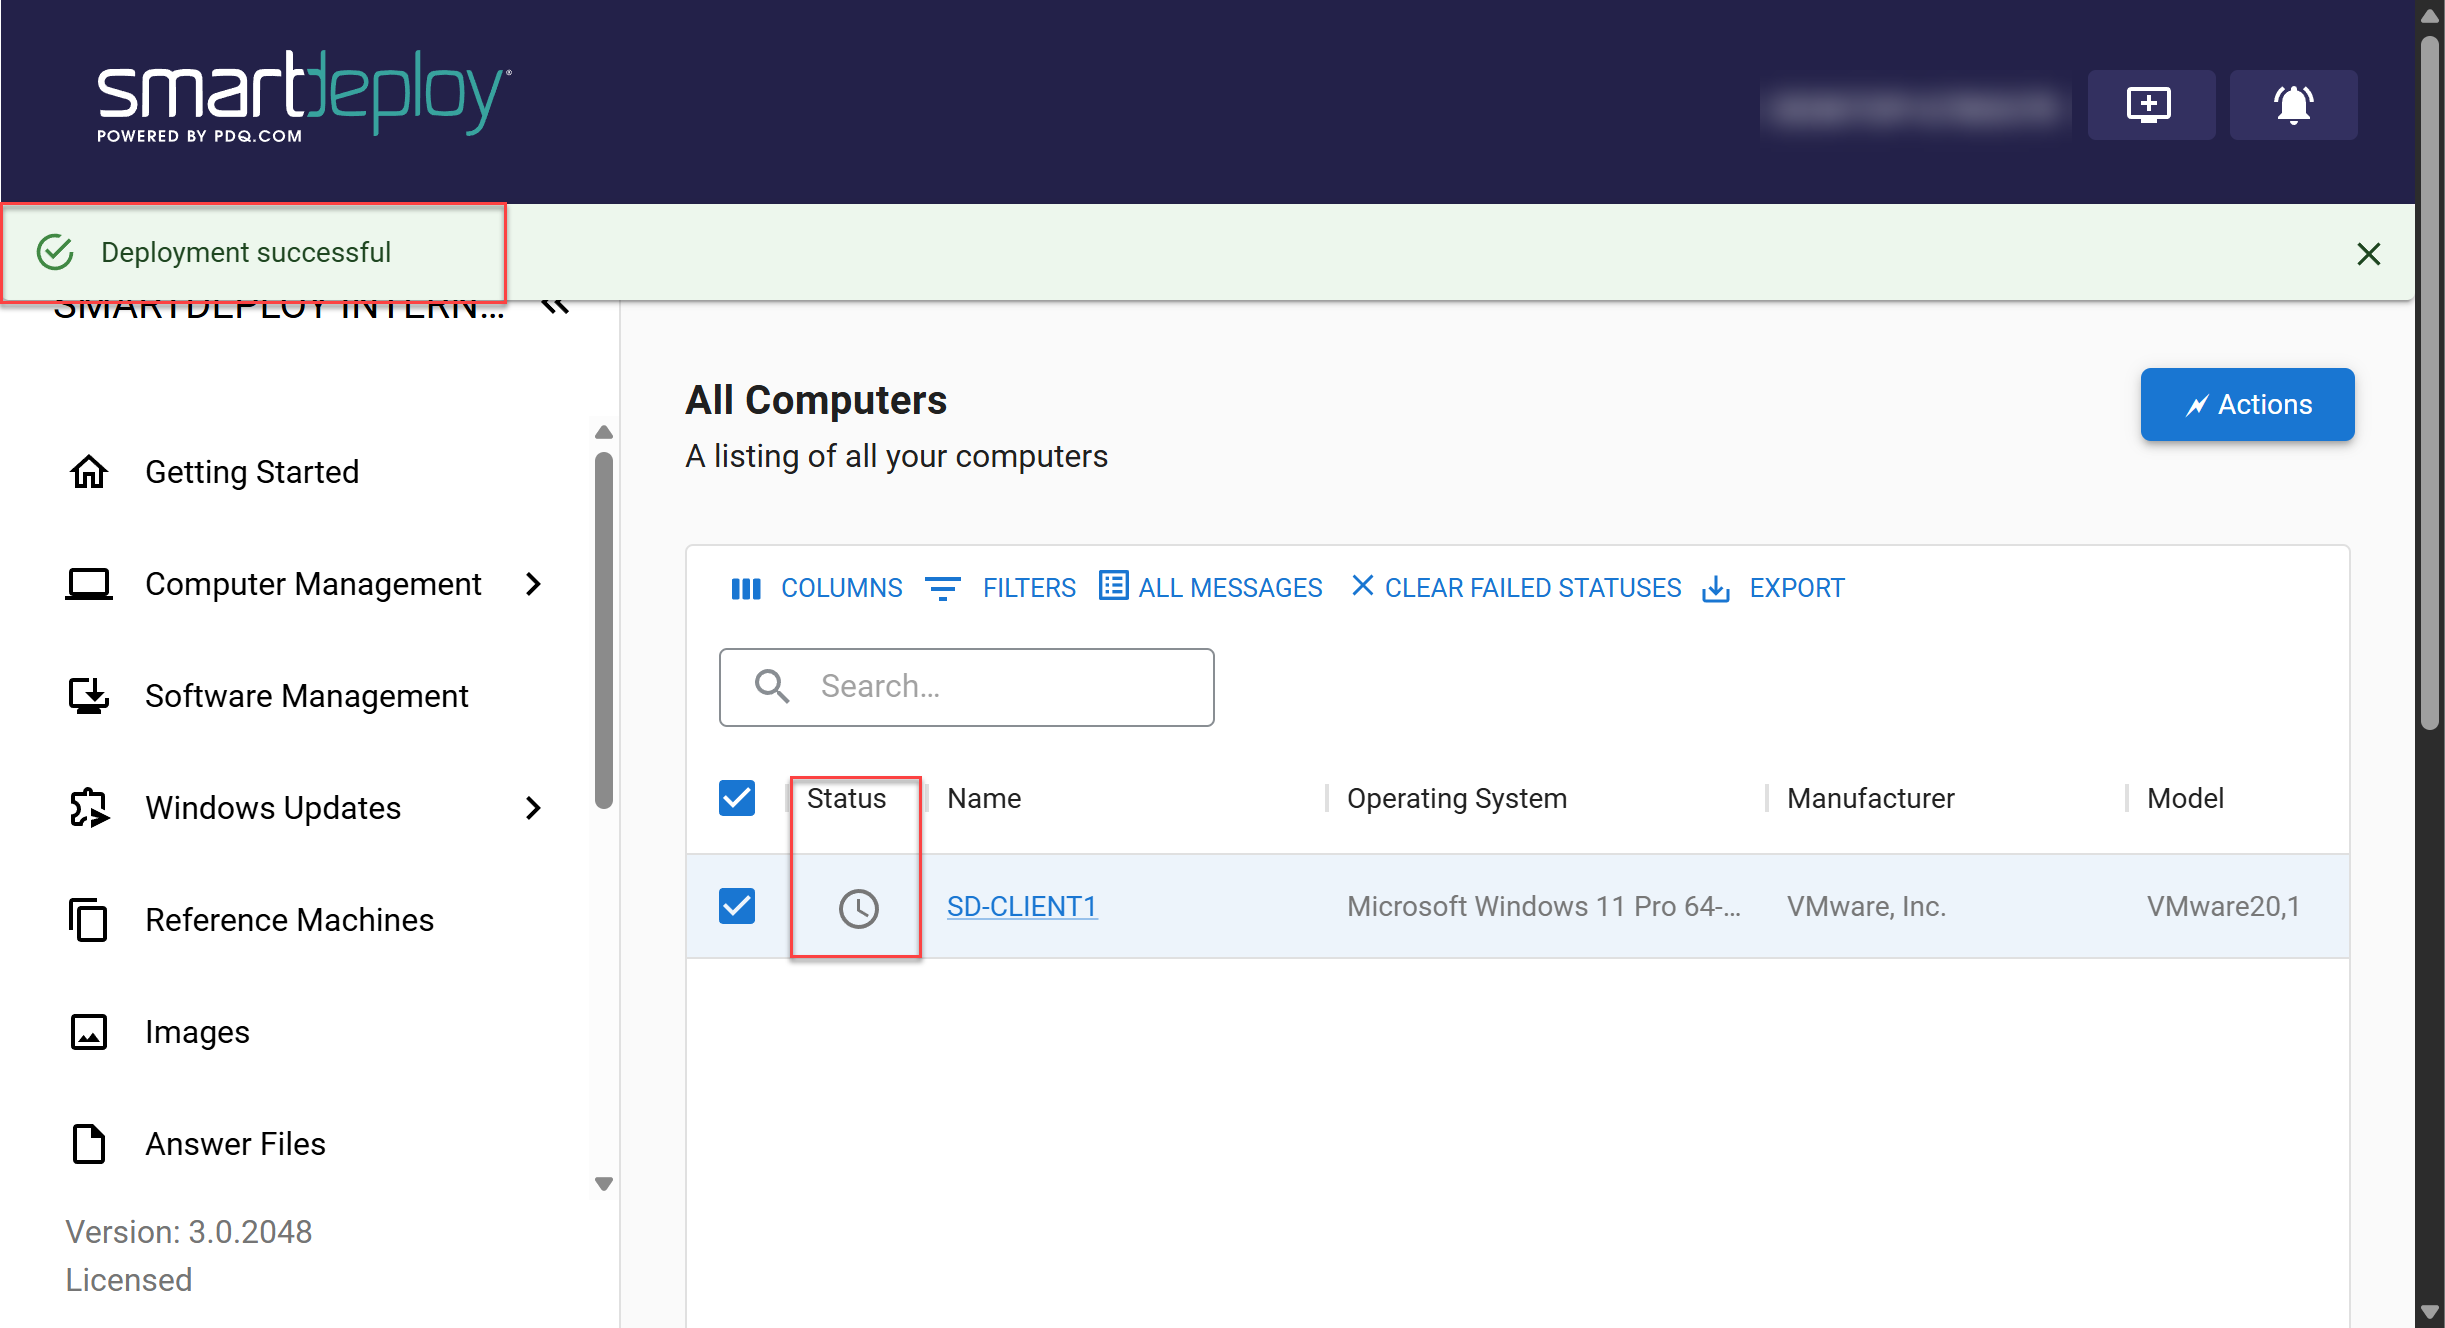Open Software Management in the sidebar
This screenshot has height=1328, width=2445.
pos(306,696)
